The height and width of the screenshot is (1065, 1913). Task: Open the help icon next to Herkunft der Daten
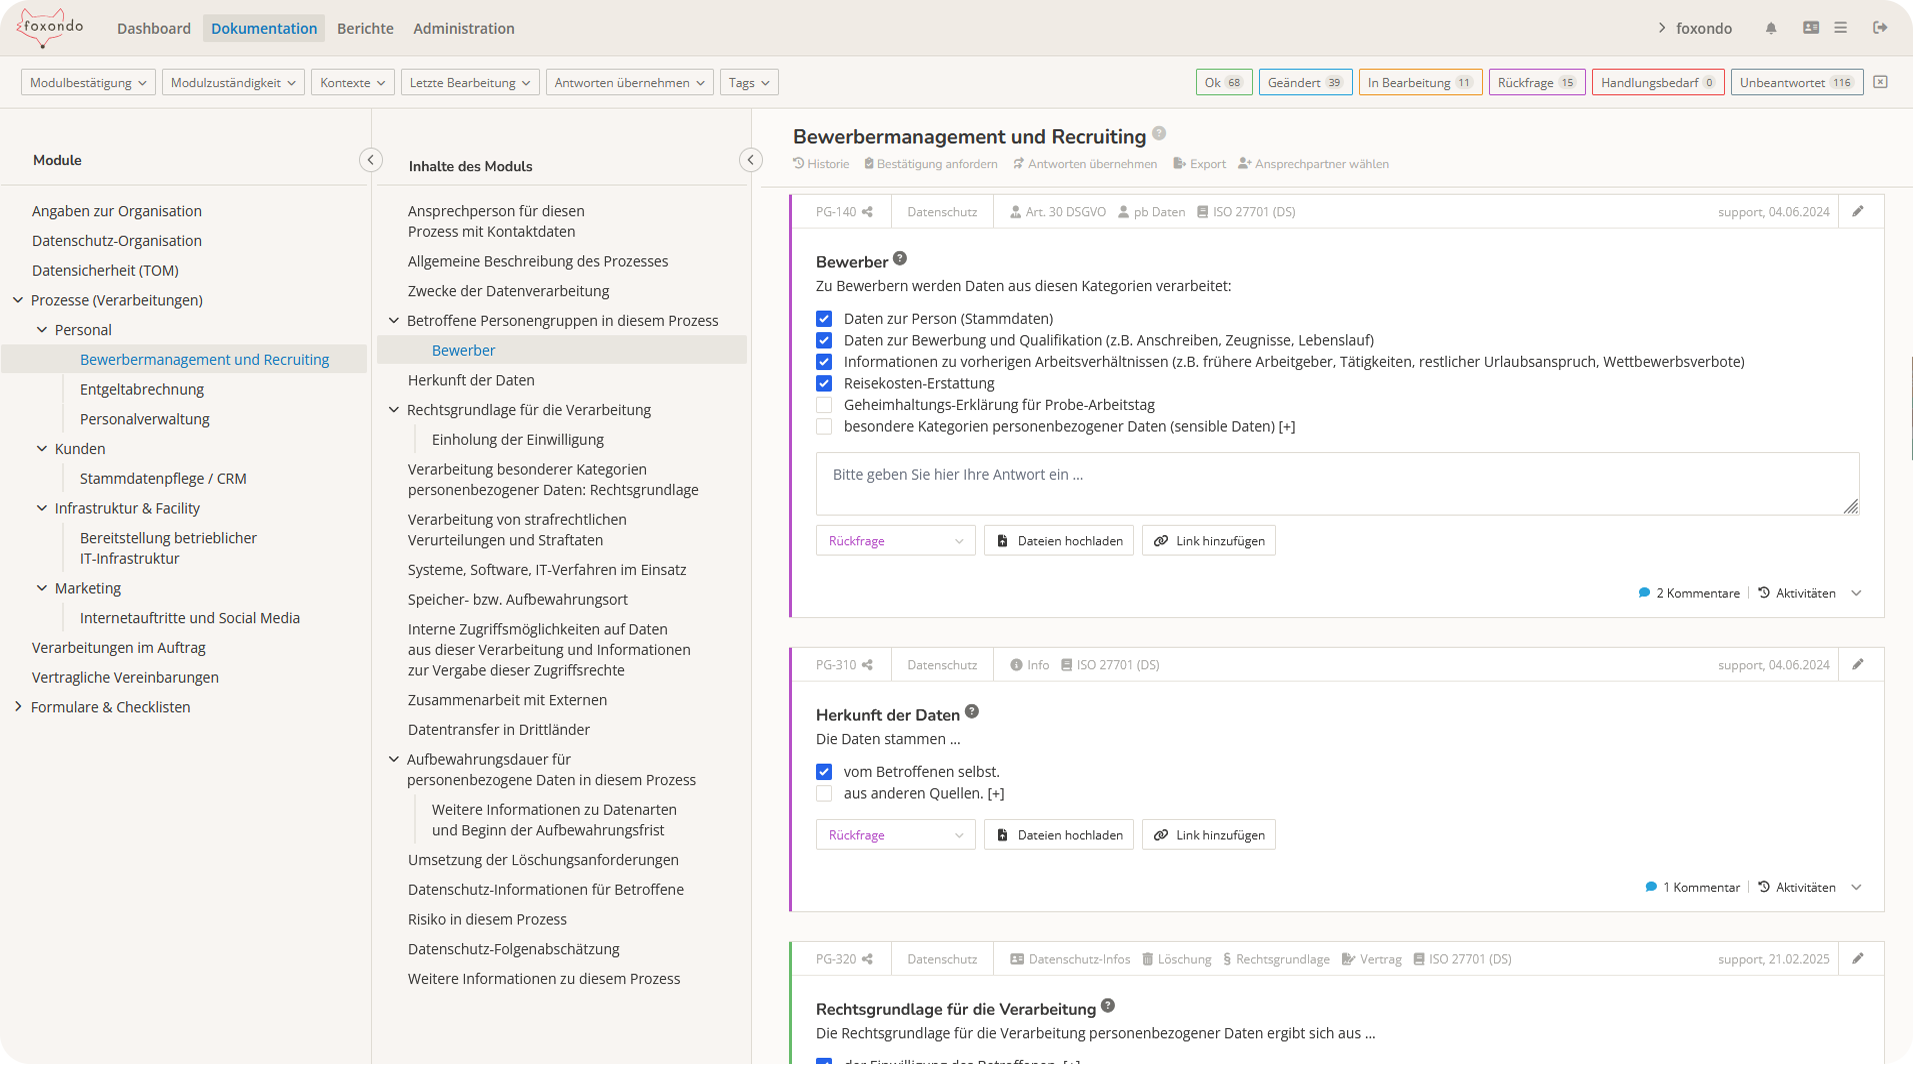click(x=972, y=712)
